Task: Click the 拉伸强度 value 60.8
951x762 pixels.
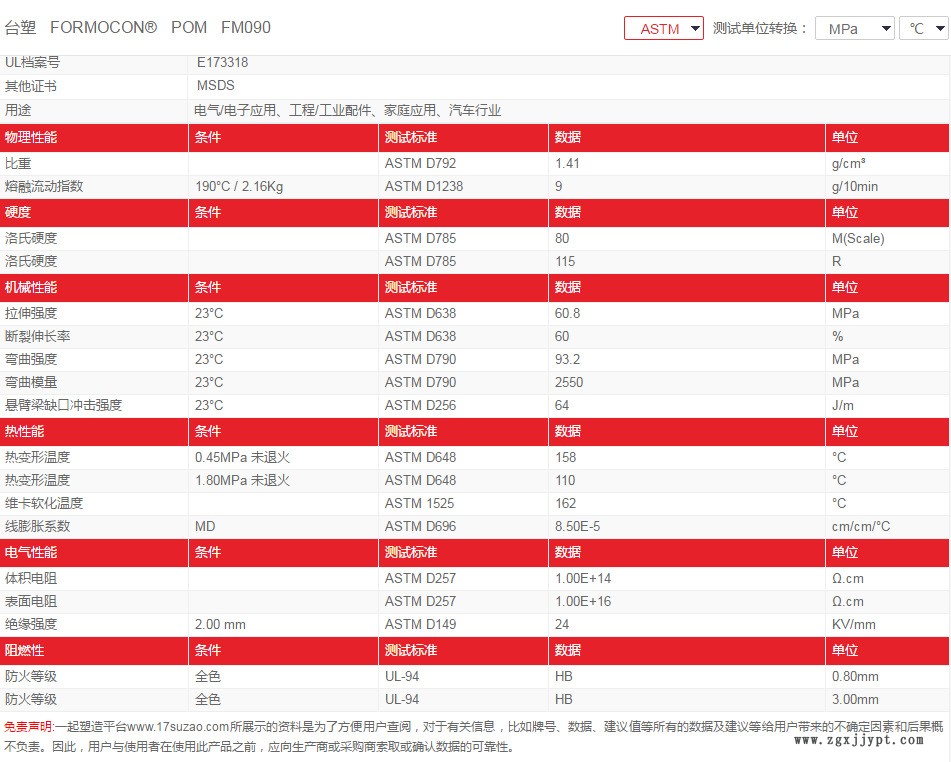Action: [567, 313]
